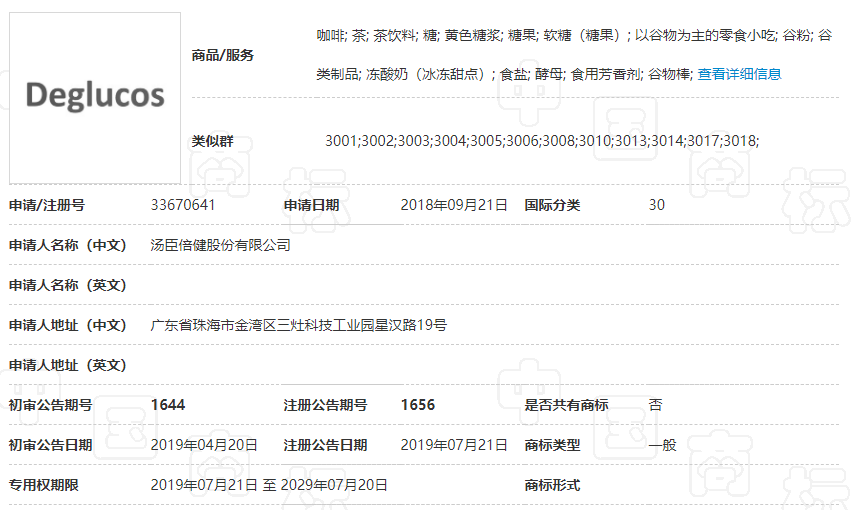
Task: Click preliminary announcement issue 1644
Action: 168,405
